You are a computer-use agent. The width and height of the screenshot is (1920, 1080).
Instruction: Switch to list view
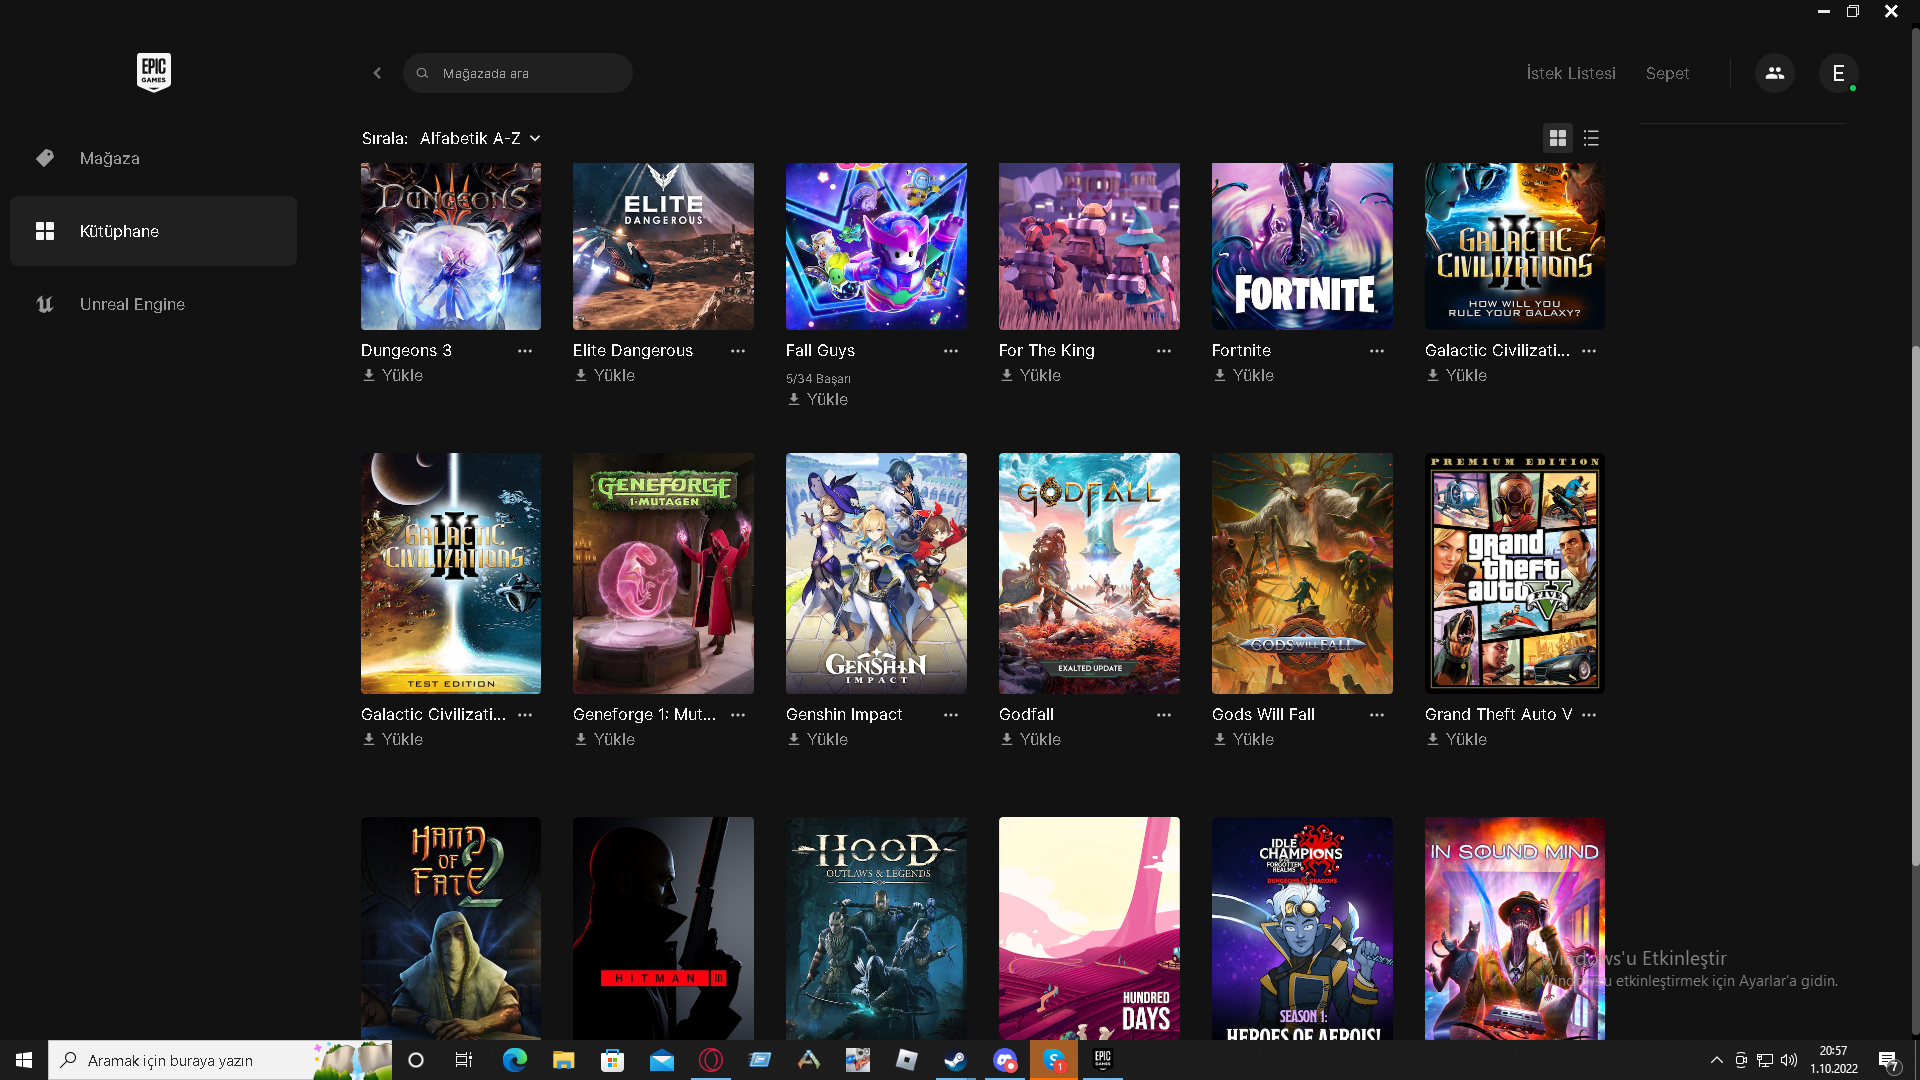point(1591,138)
